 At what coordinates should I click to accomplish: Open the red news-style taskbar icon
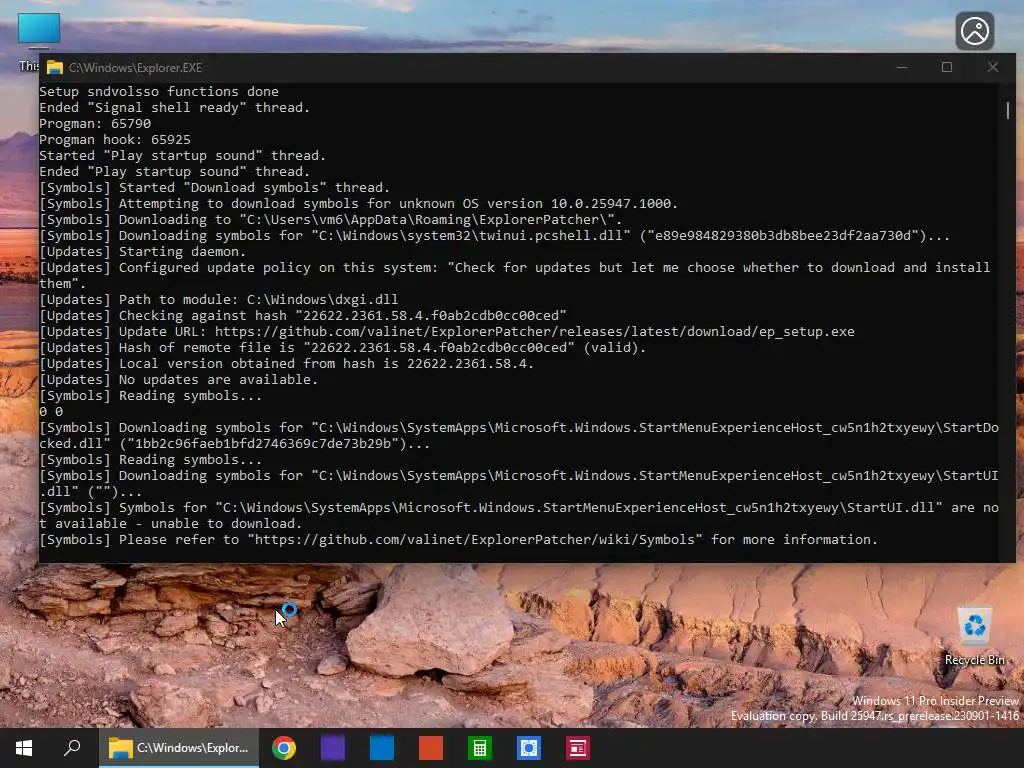click(x=577, y=748)
